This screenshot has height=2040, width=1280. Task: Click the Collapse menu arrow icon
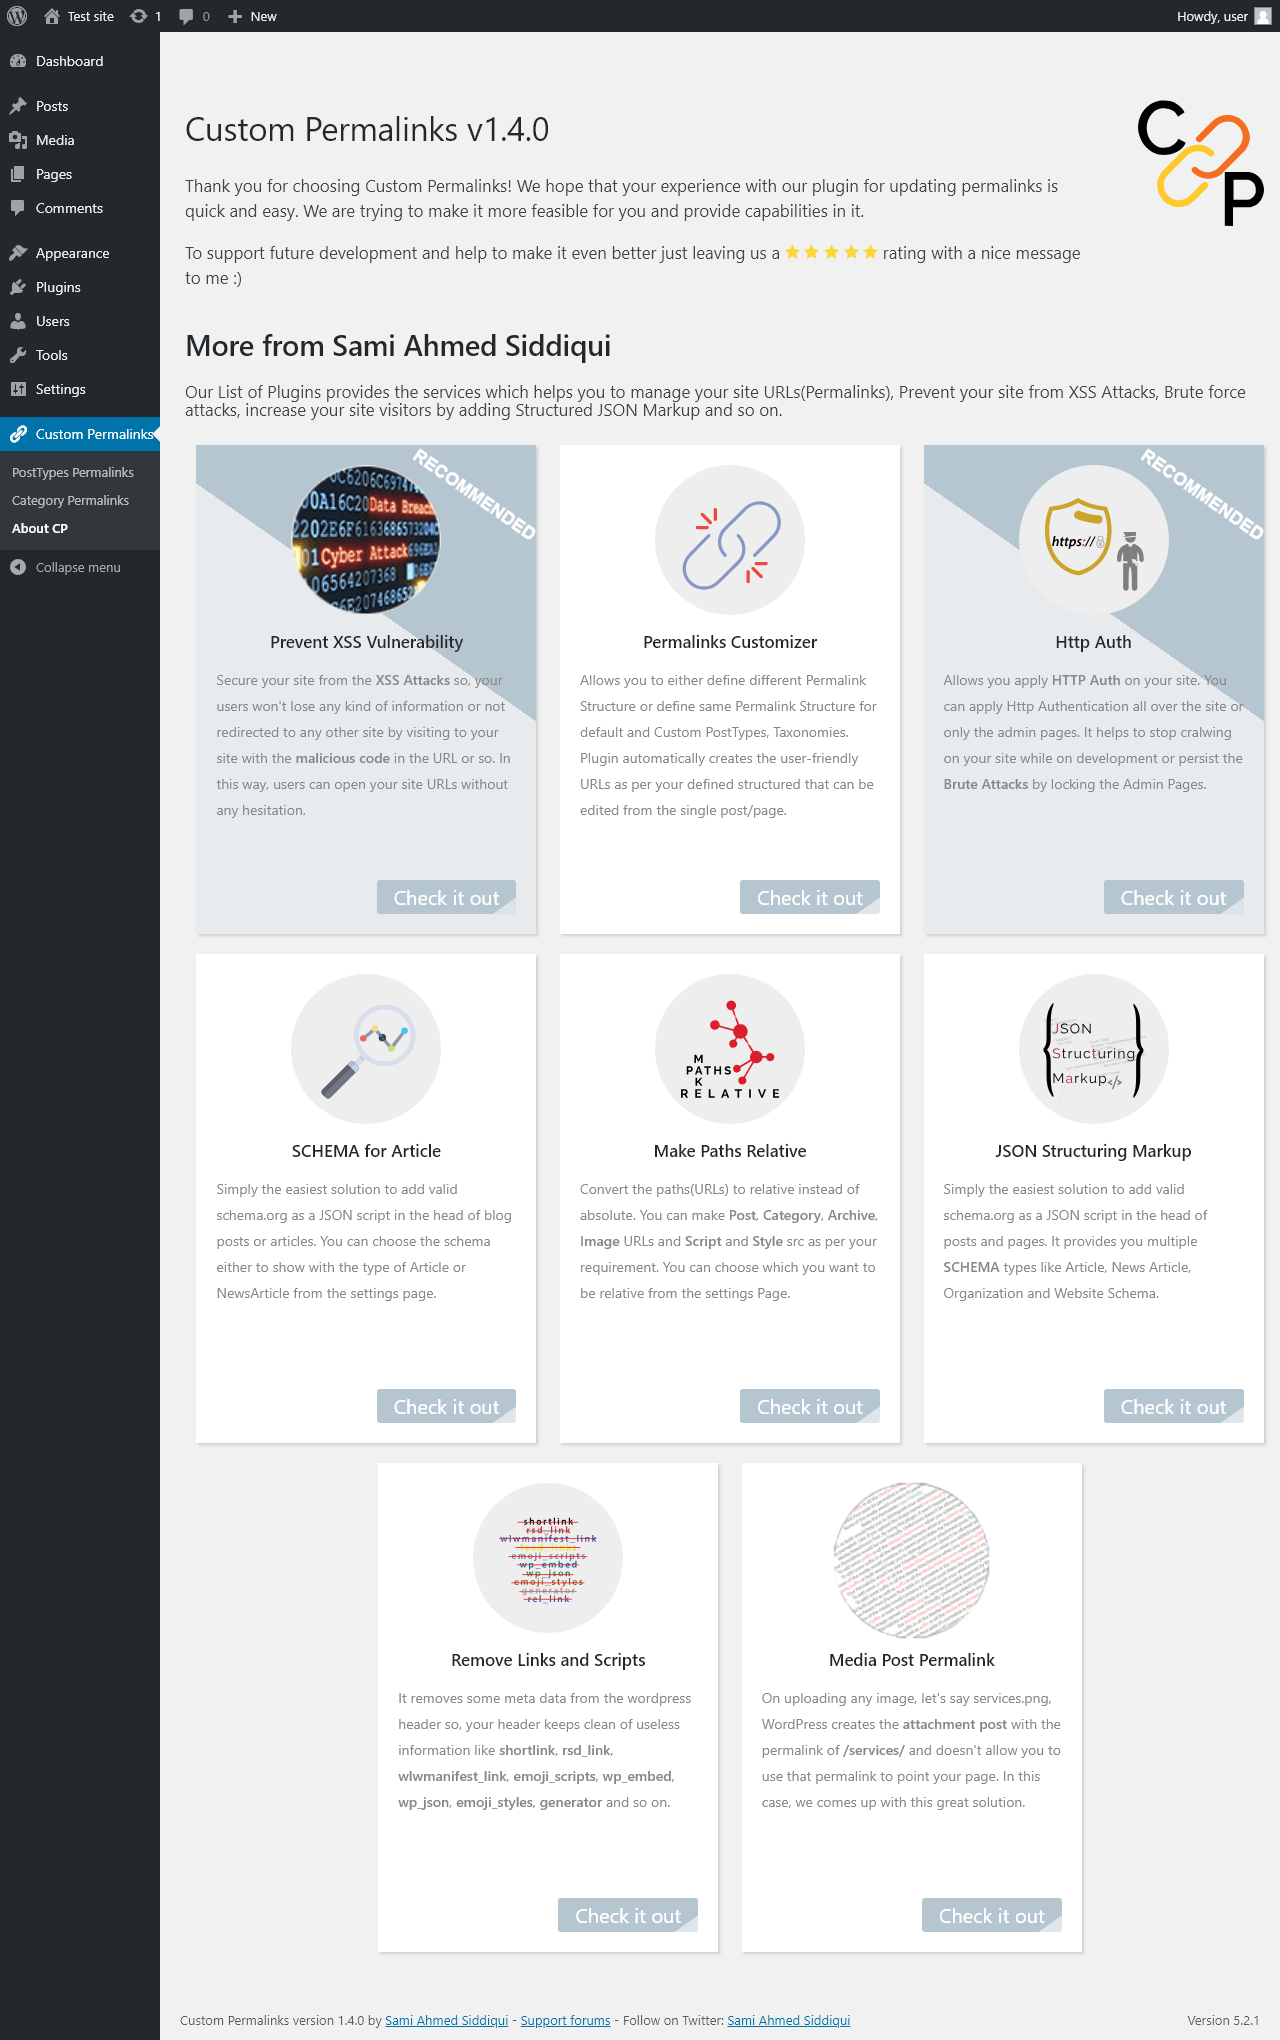pos(18,567)
